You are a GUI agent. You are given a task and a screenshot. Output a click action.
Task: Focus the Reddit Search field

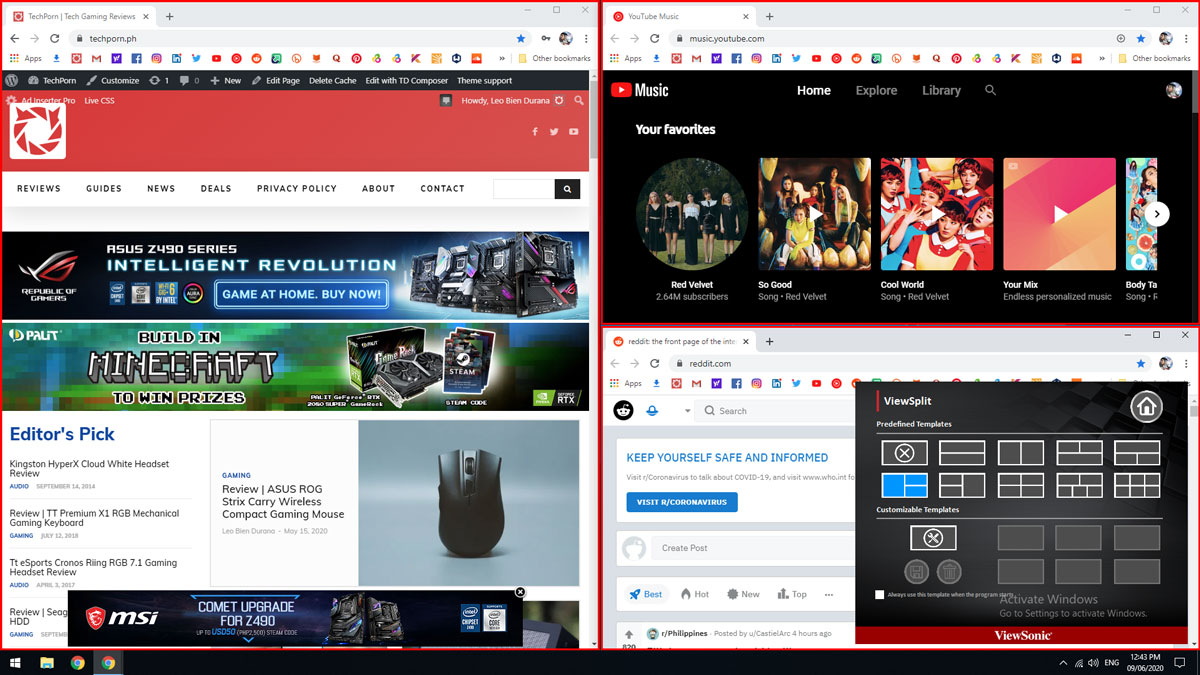(775, 411)
